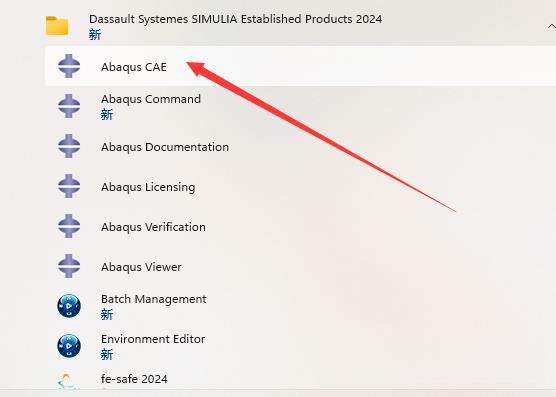Click the Abaqus Documentation icon
The width and height of the screenshot is (556, 397).
click(69, 146)
